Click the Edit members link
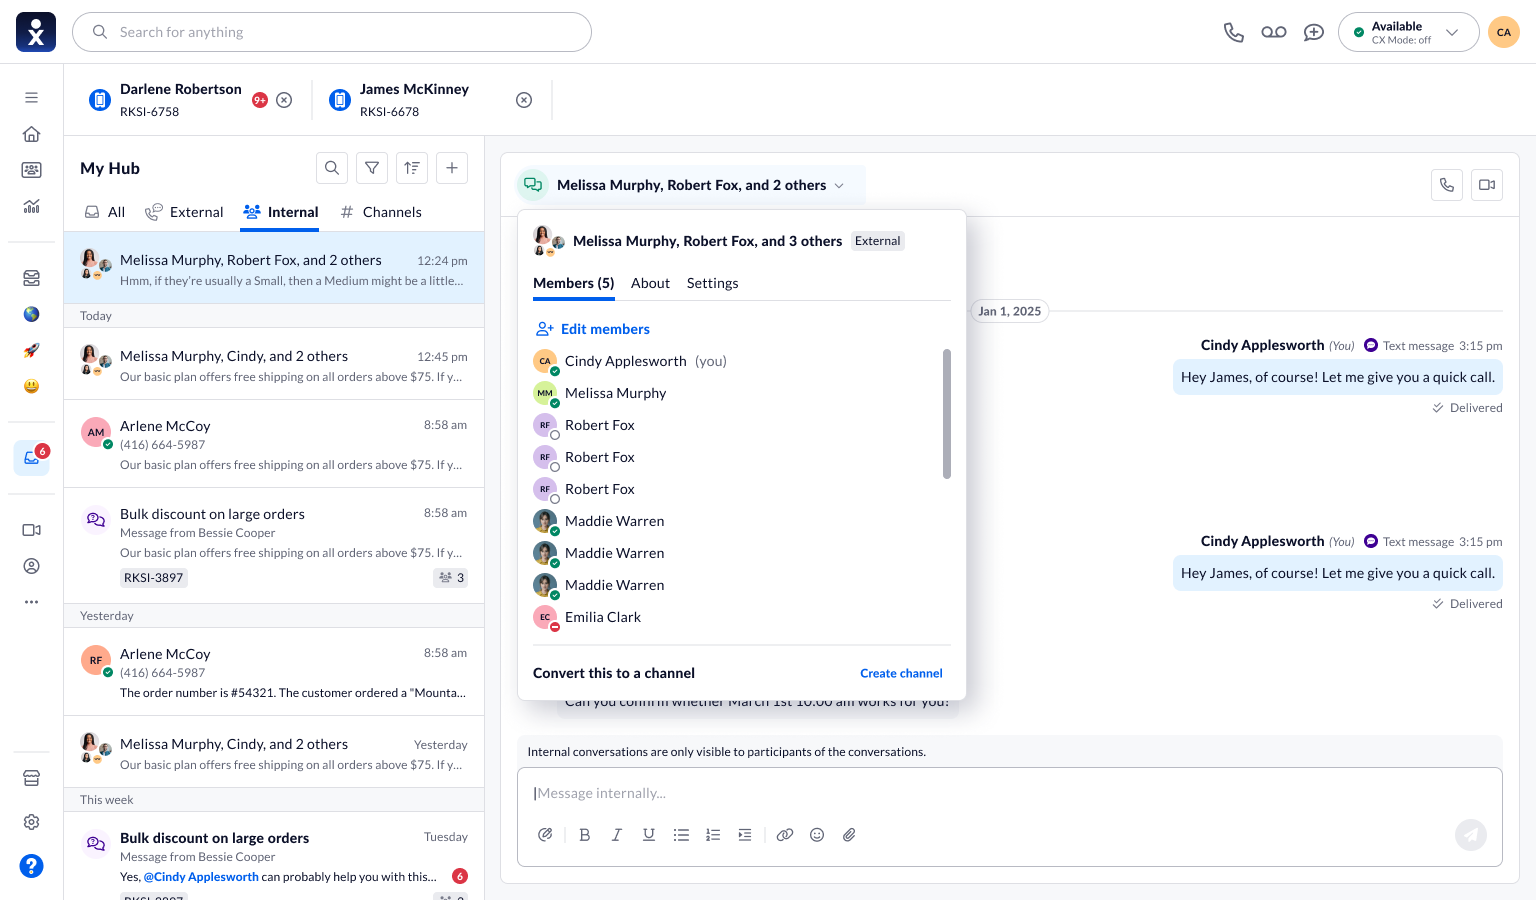The height and width of the screenshot is (900, 1536). (x=593, y=329)
